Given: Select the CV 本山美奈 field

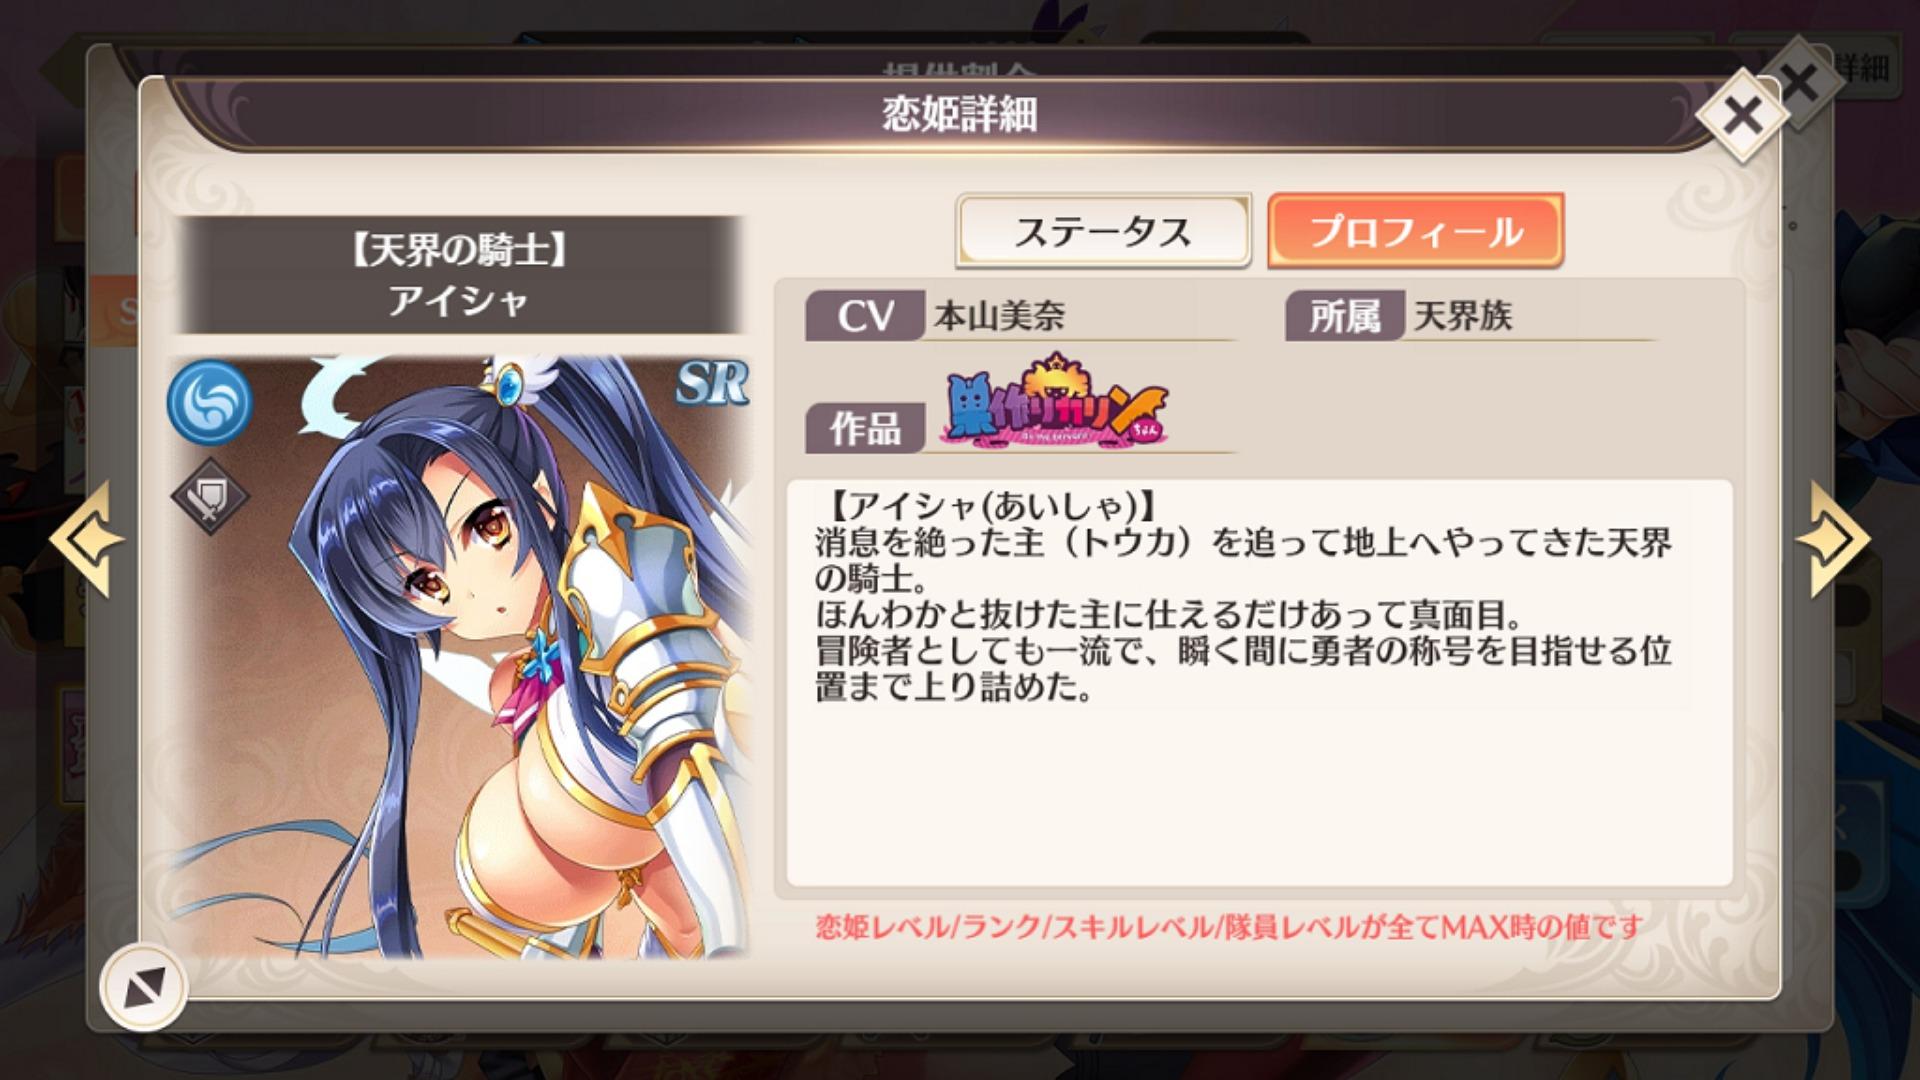Looking at the screenshot, I should pyautogui.click(x=1020, y=316).
